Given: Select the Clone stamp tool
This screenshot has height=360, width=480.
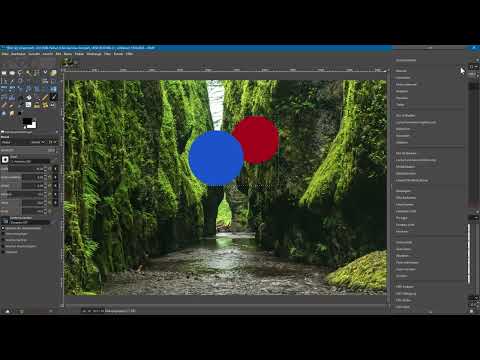Looking at the screenshot, I should (37, 105).
